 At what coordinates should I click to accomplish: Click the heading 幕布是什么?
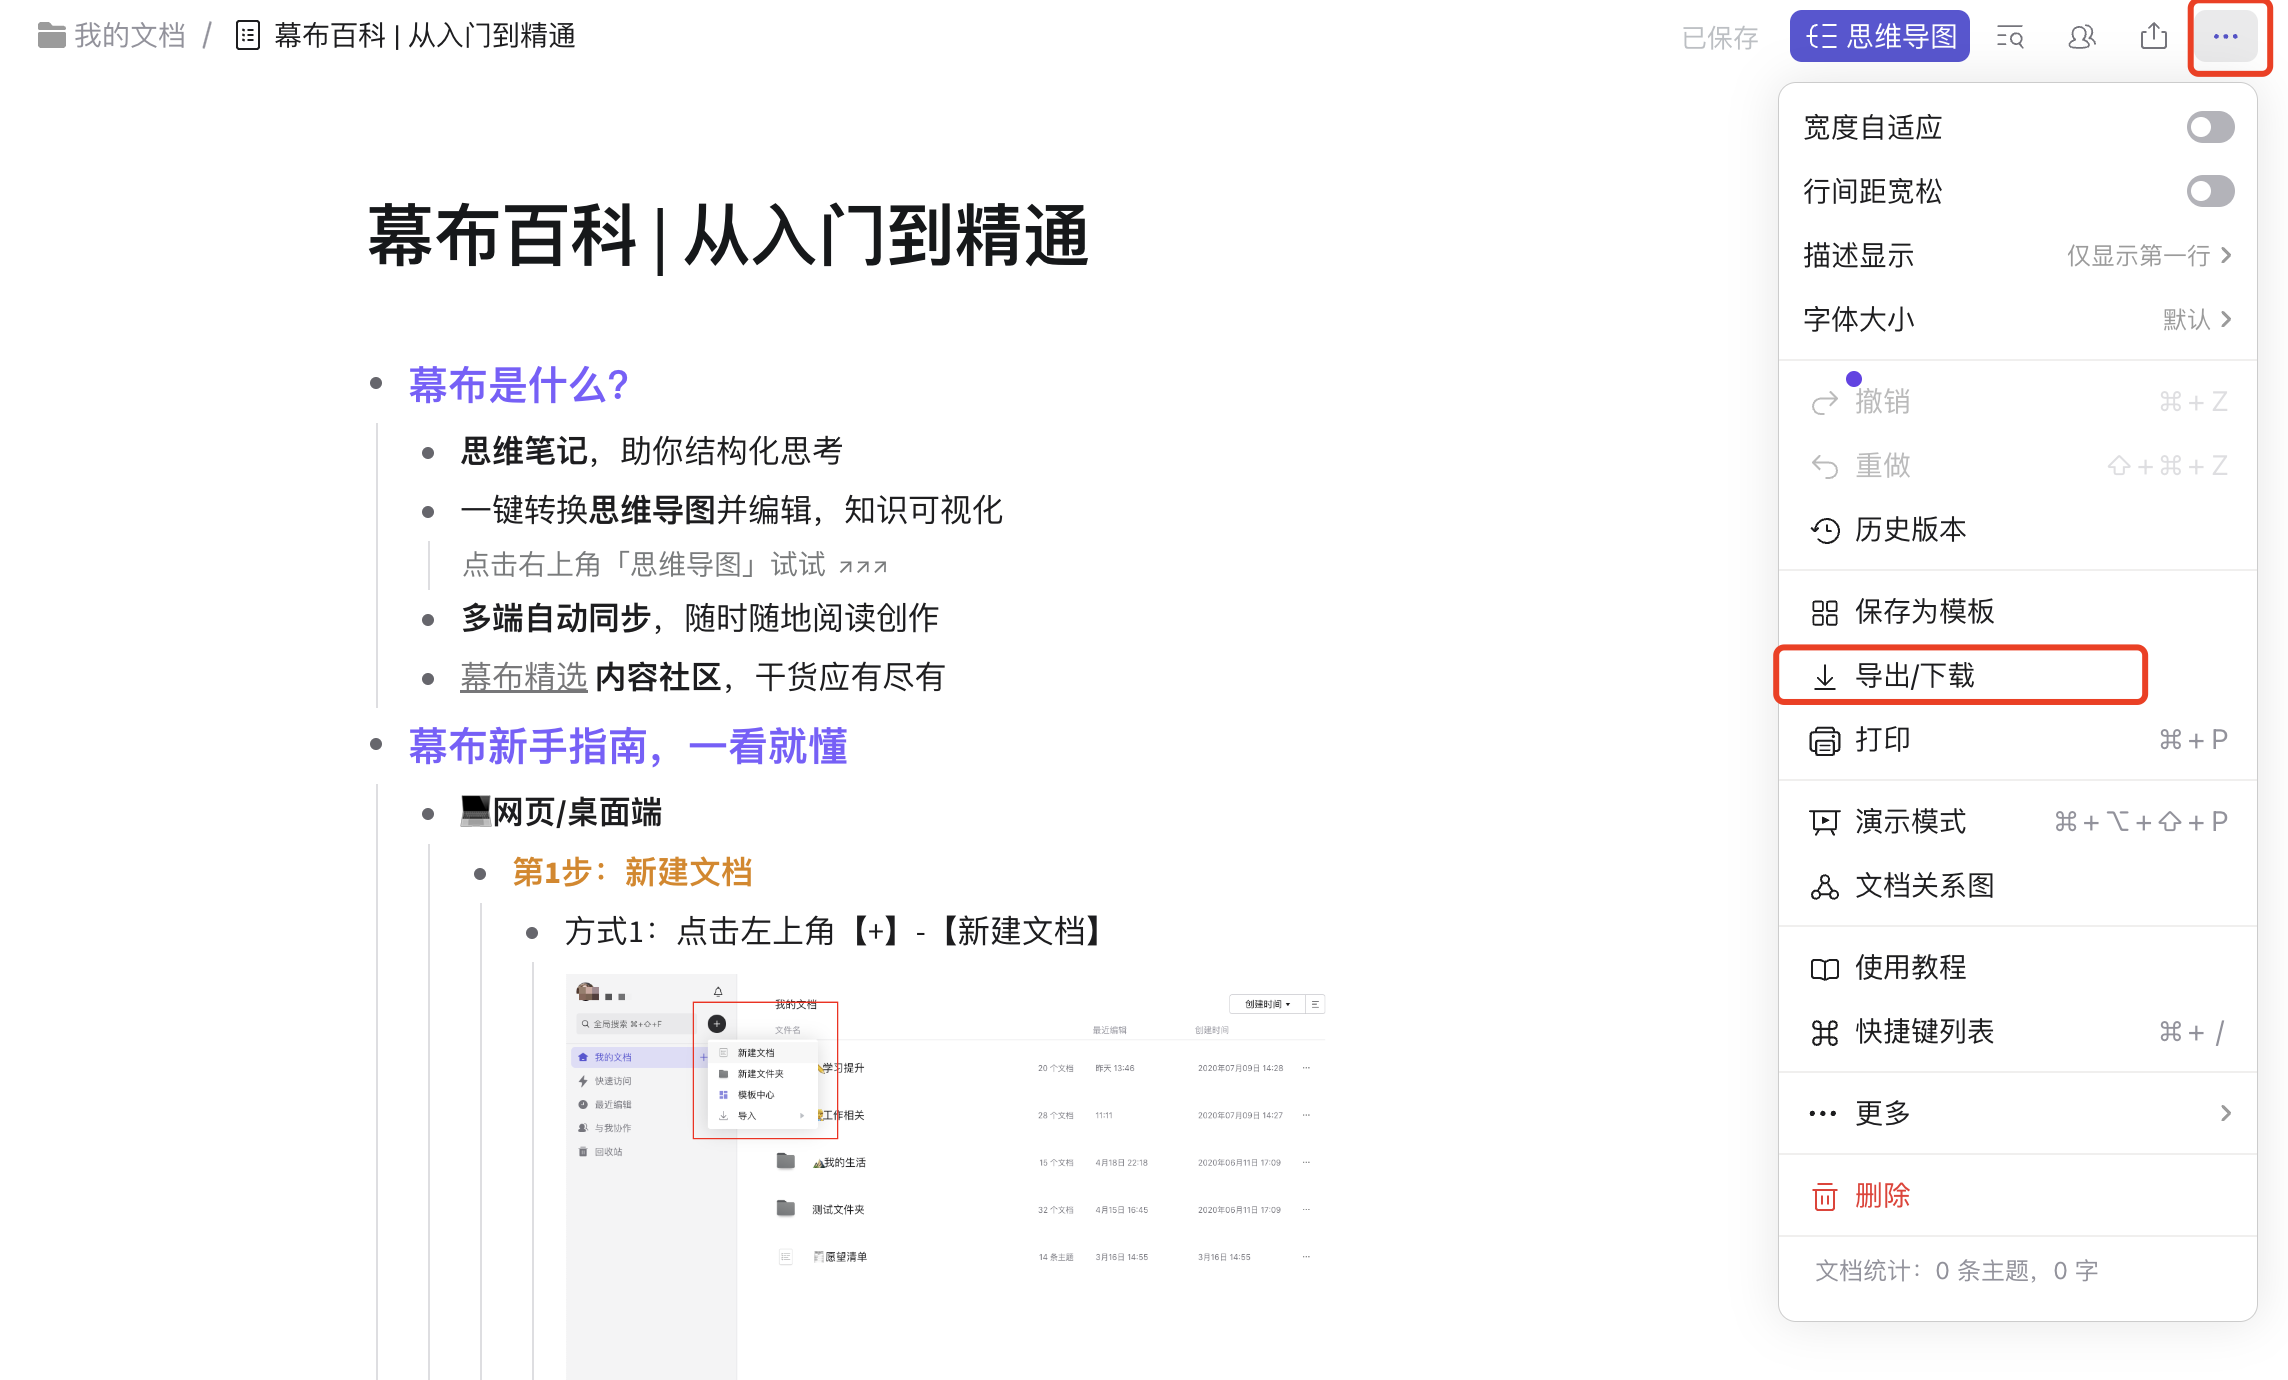coord(518,385)
